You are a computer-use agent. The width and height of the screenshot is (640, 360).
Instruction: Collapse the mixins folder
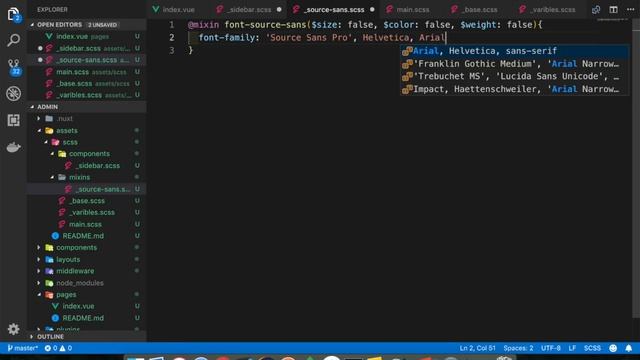click(x=86, y=177)
